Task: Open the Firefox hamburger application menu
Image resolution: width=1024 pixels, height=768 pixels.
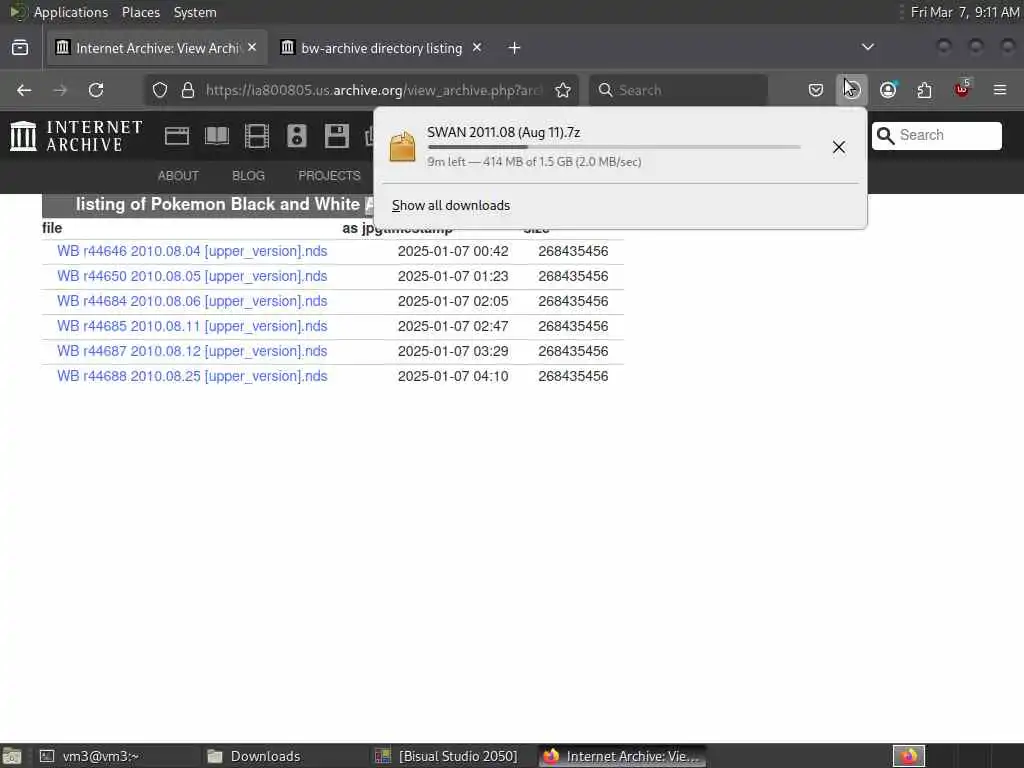Action: pyautogui.click(x=1000, y=90)
